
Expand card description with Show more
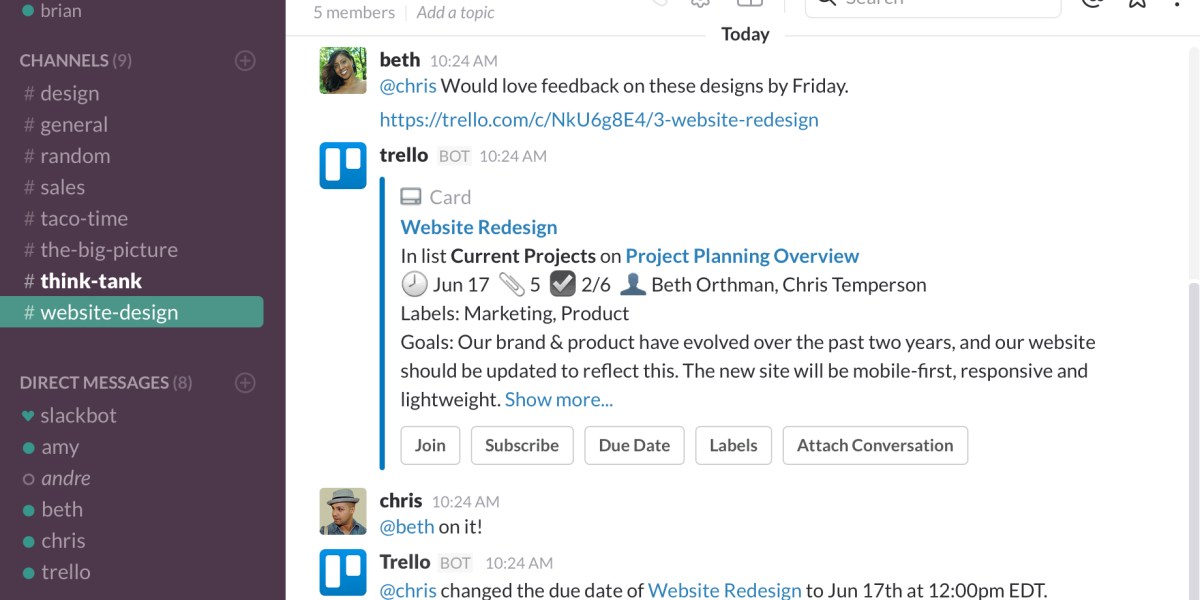(558, 400)
